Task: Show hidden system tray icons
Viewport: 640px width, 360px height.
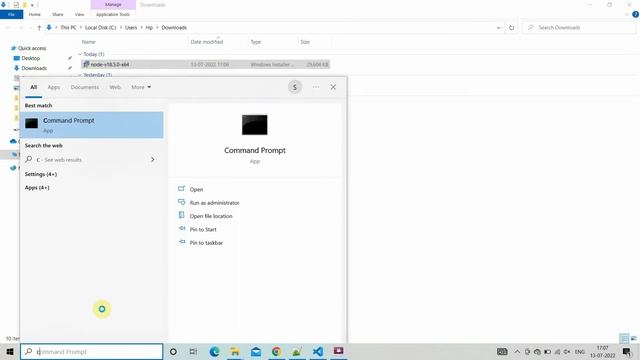Action: pos(517,351)
